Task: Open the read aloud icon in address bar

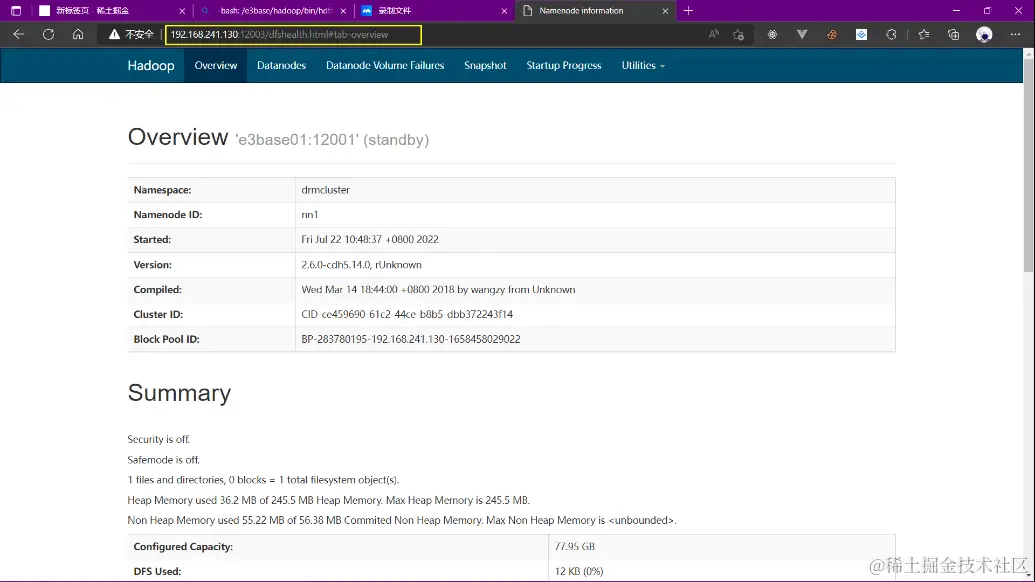Action: point(714,34)
